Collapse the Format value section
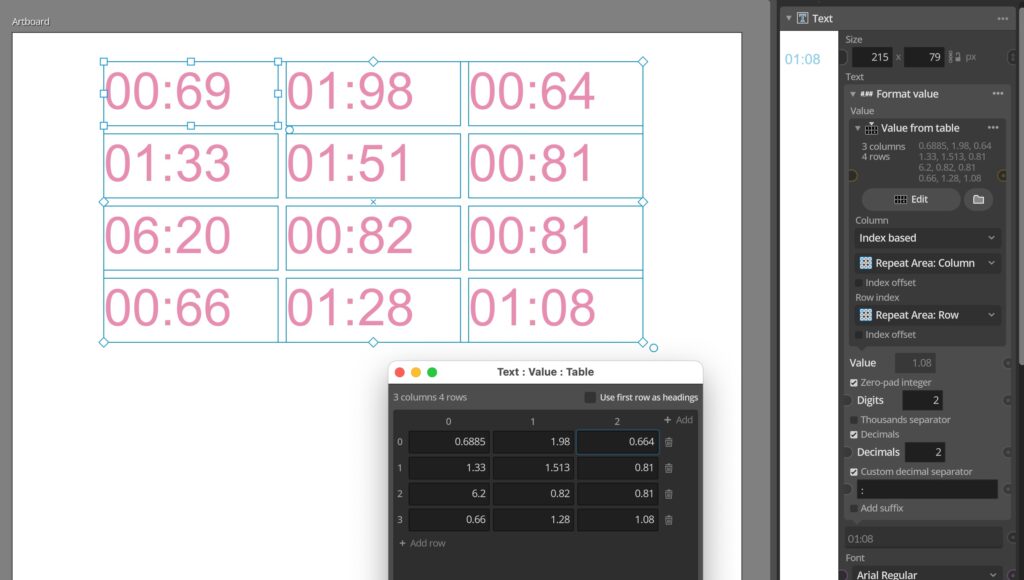This screenshot has height=580, width=1024. 853,94
